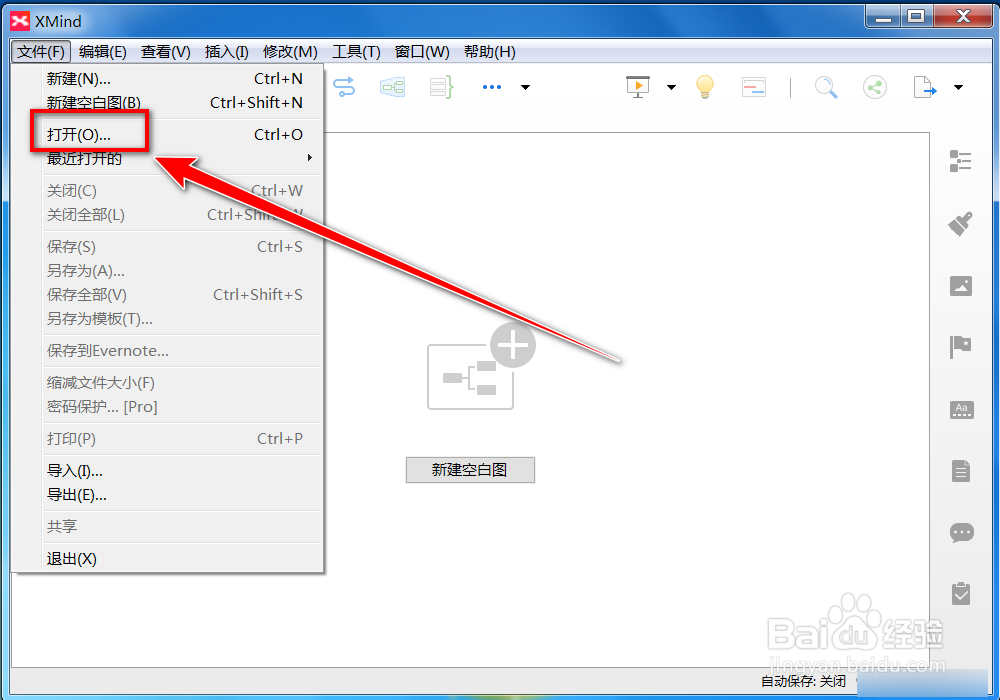Click the summary bracket icon in toolbar
1000x700 pixels.
pyautogui.click(x=441, y=87)
